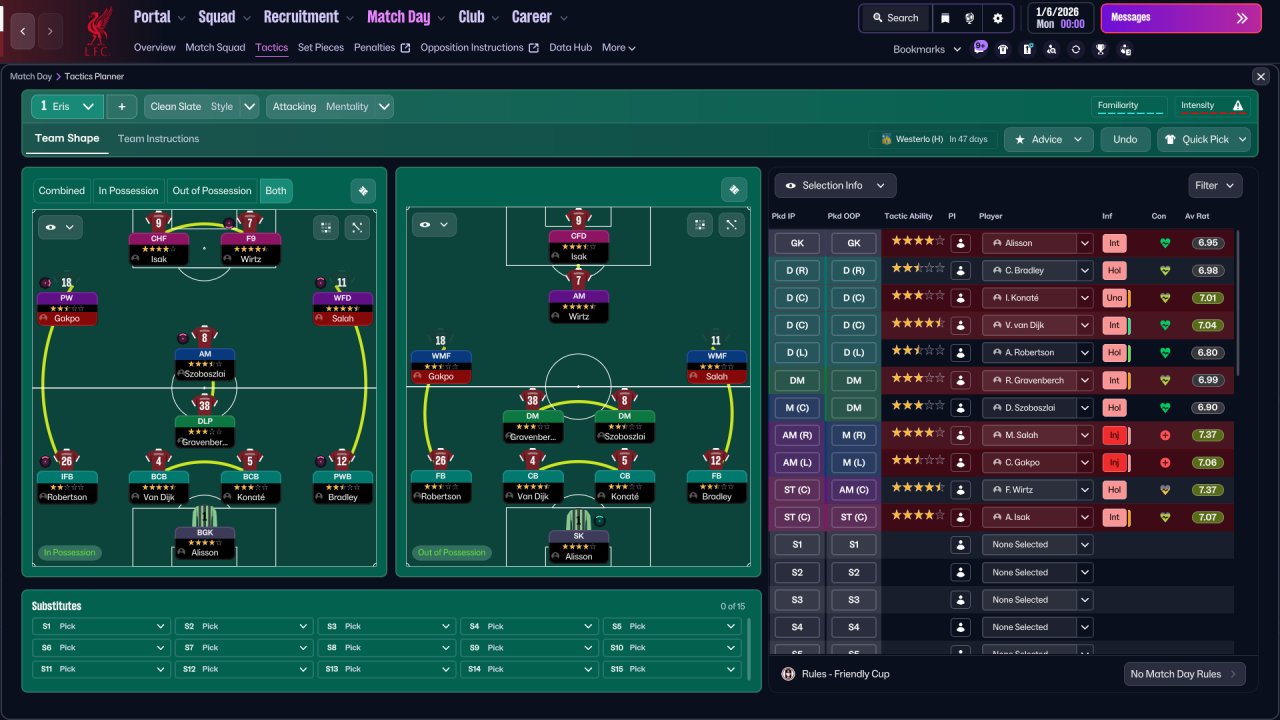Open the chat bubble with the 9+ badge
The height and width of the screenshot is (720, 1280).
click(x=981, y=48)
